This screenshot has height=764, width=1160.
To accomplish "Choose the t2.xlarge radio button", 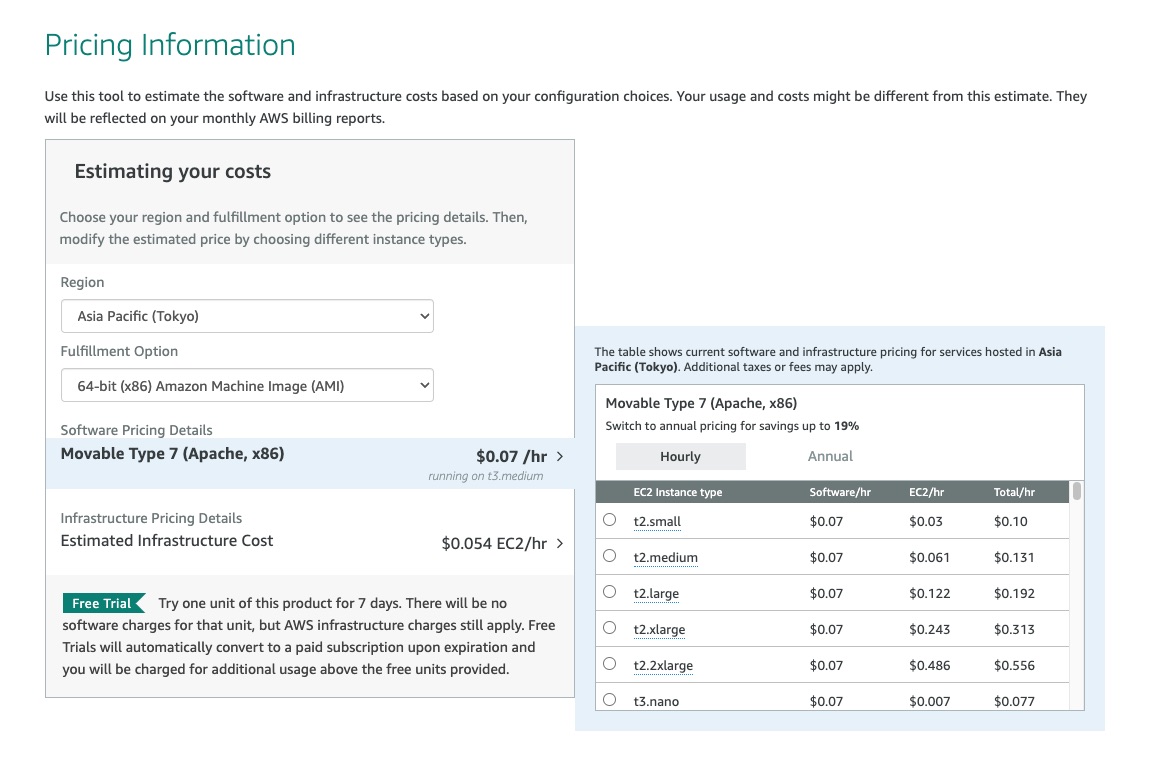I will pyautogui.click(x=610, y=628).
